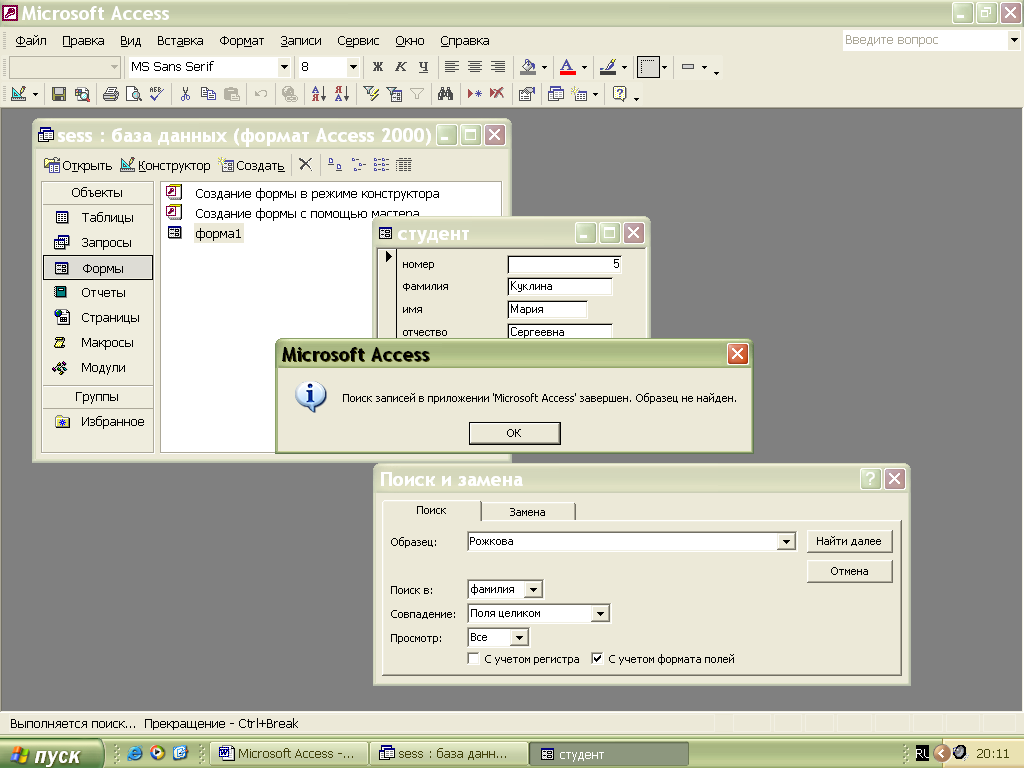Open the Записи menu

click(300, 40)
